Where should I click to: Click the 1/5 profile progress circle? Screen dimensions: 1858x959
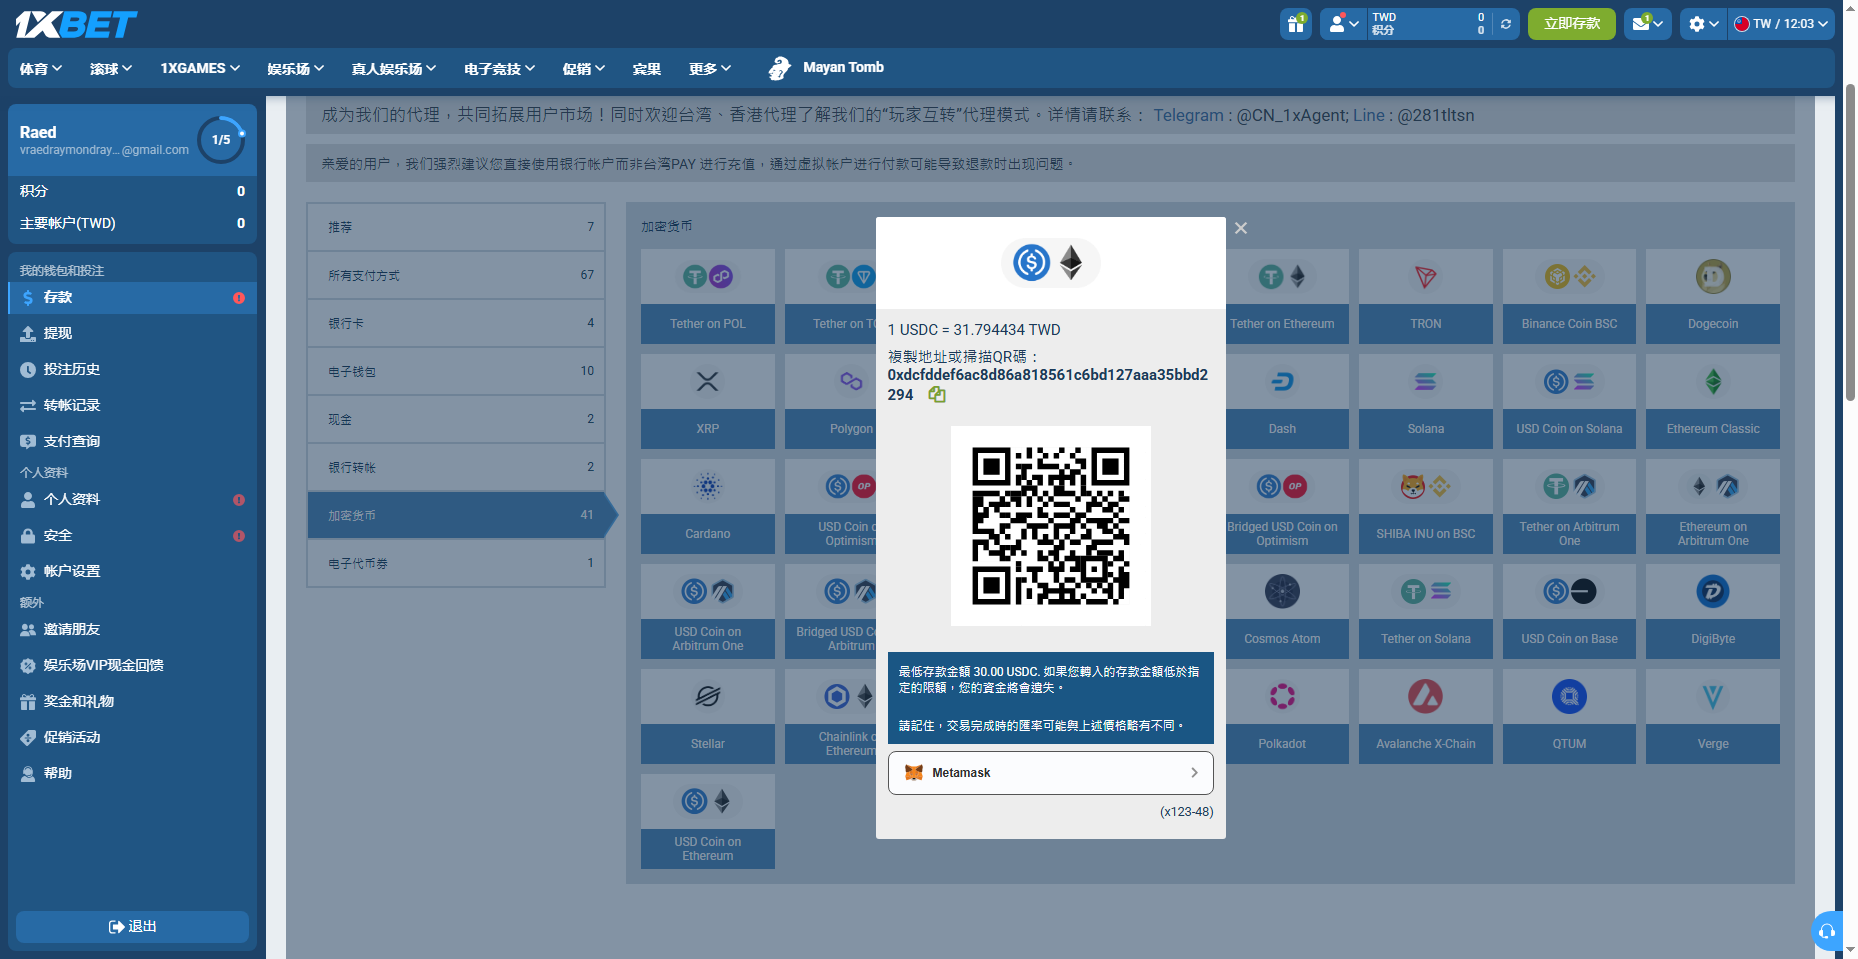[221, 140]
